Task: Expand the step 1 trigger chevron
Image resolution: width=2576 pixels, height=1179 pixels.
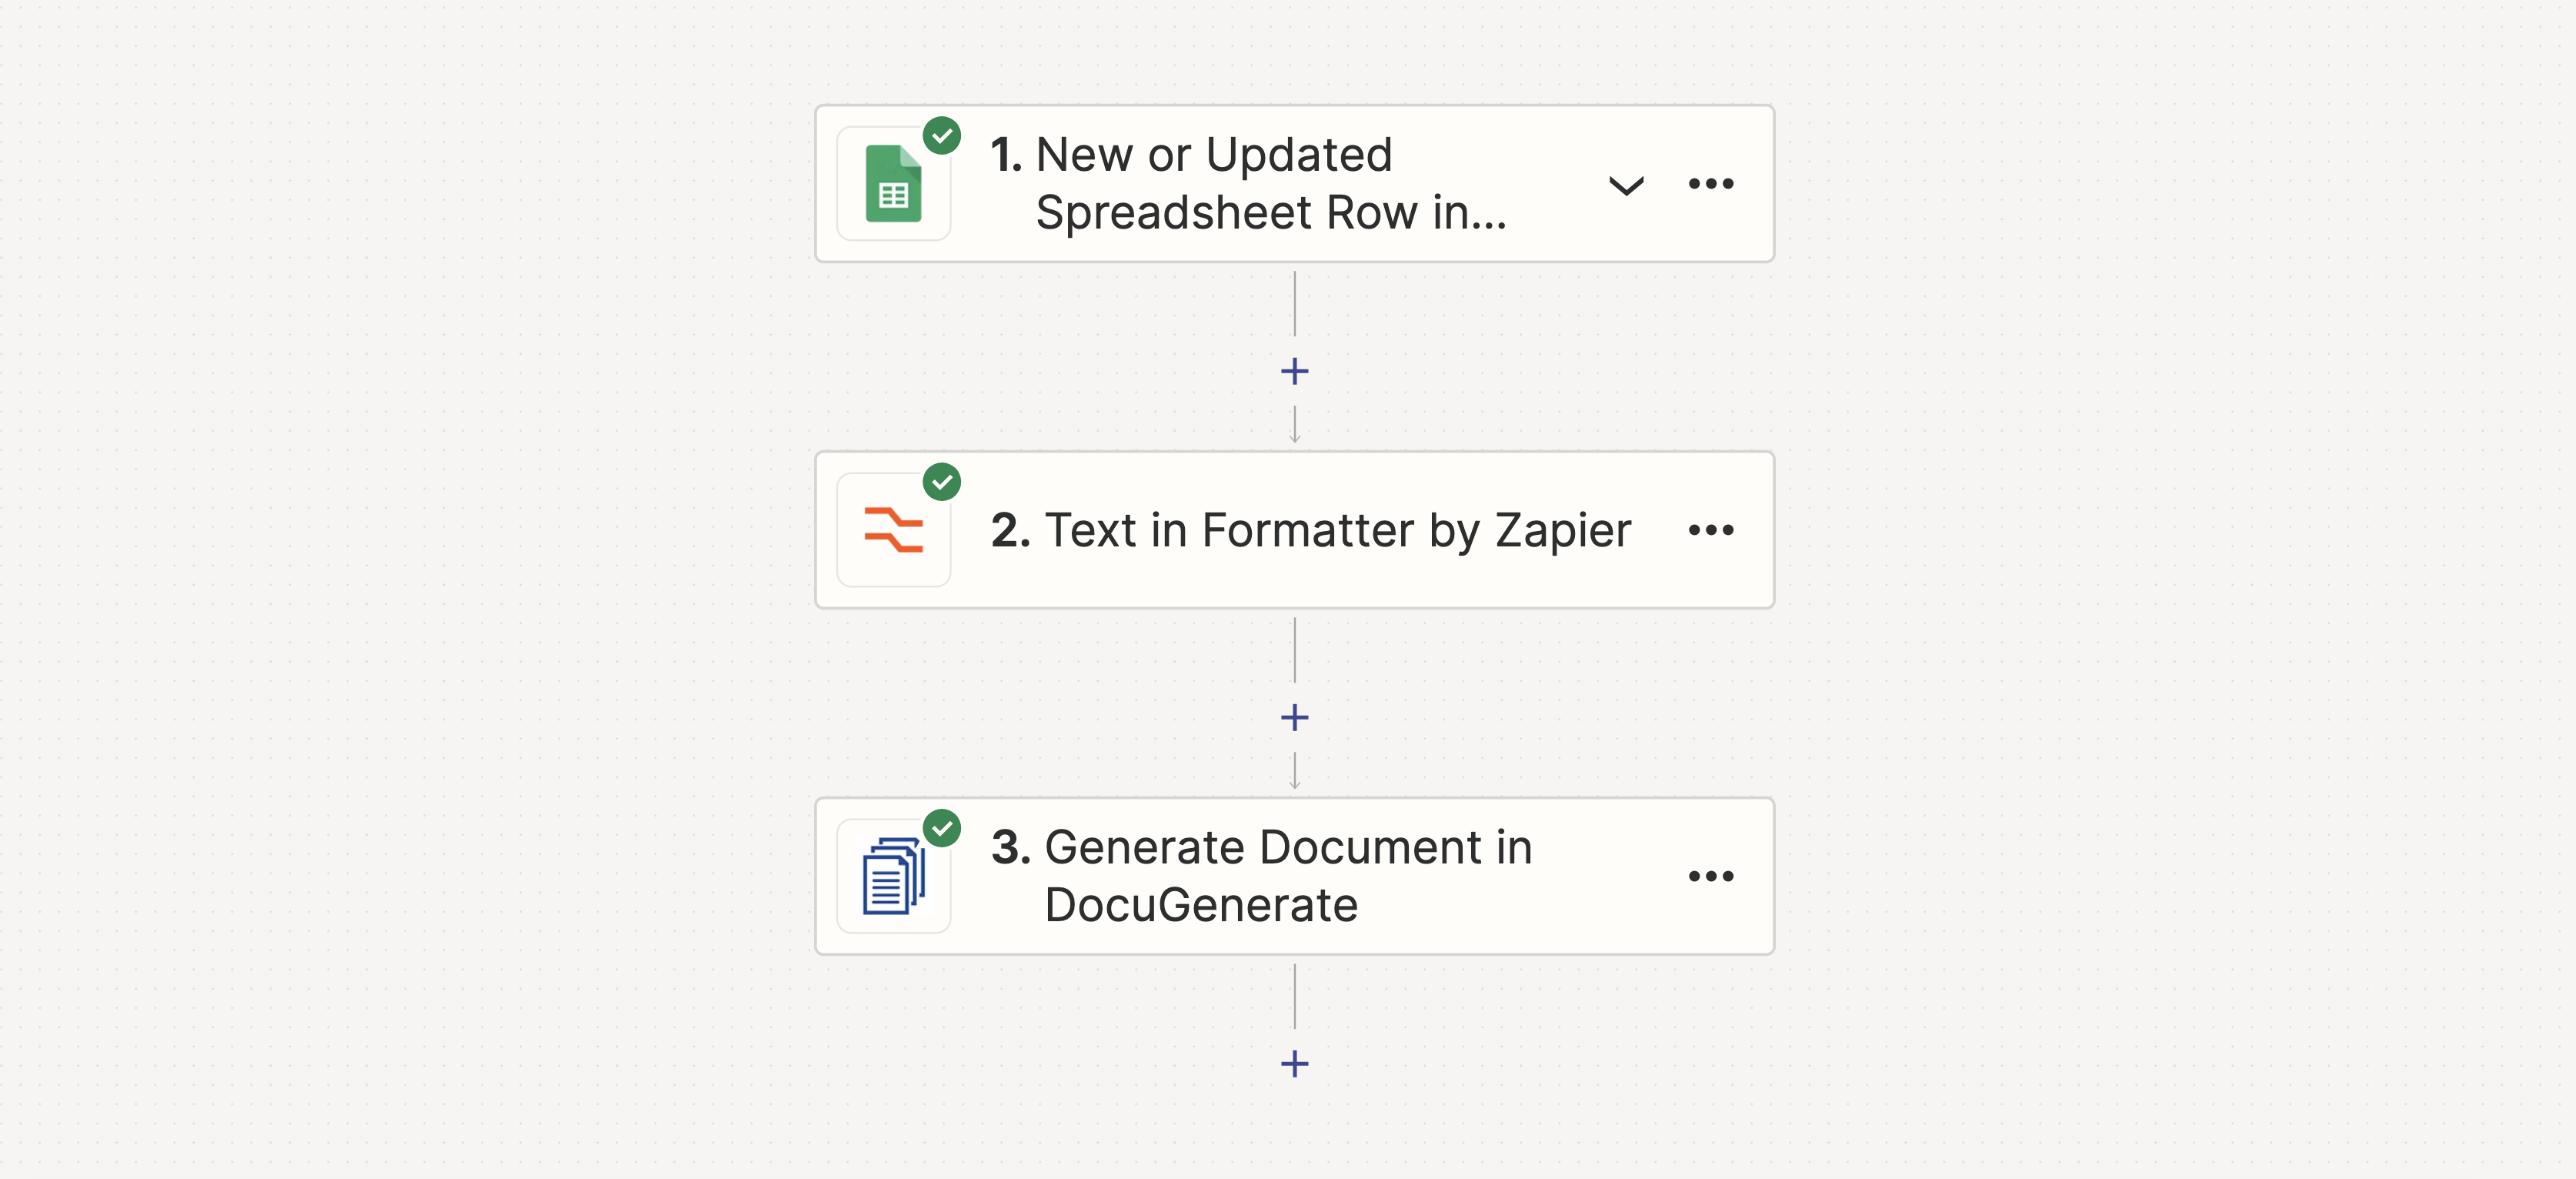Action: click(1626, 185)
